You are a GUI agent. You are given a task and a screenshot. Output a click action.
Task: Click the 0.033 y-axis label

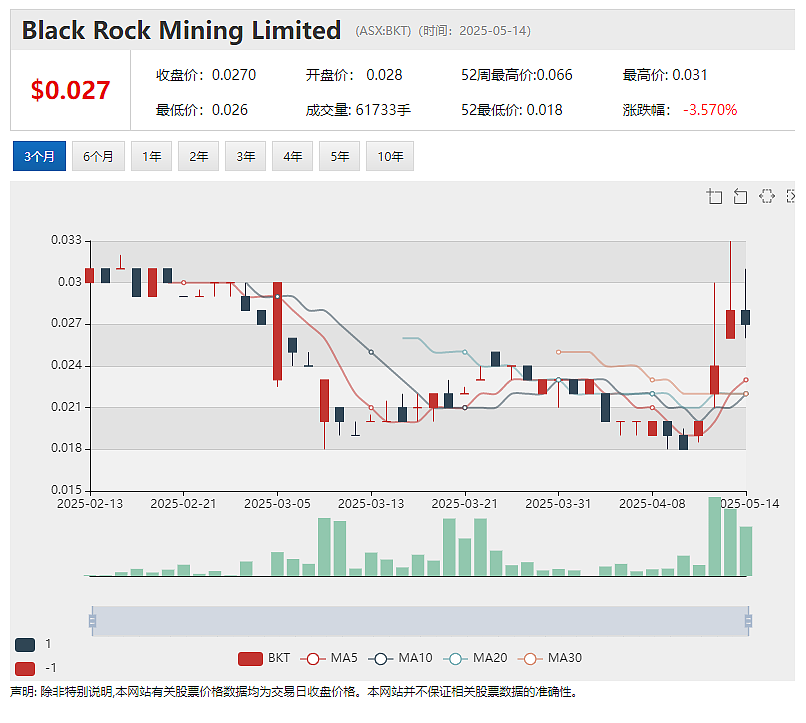66,240
